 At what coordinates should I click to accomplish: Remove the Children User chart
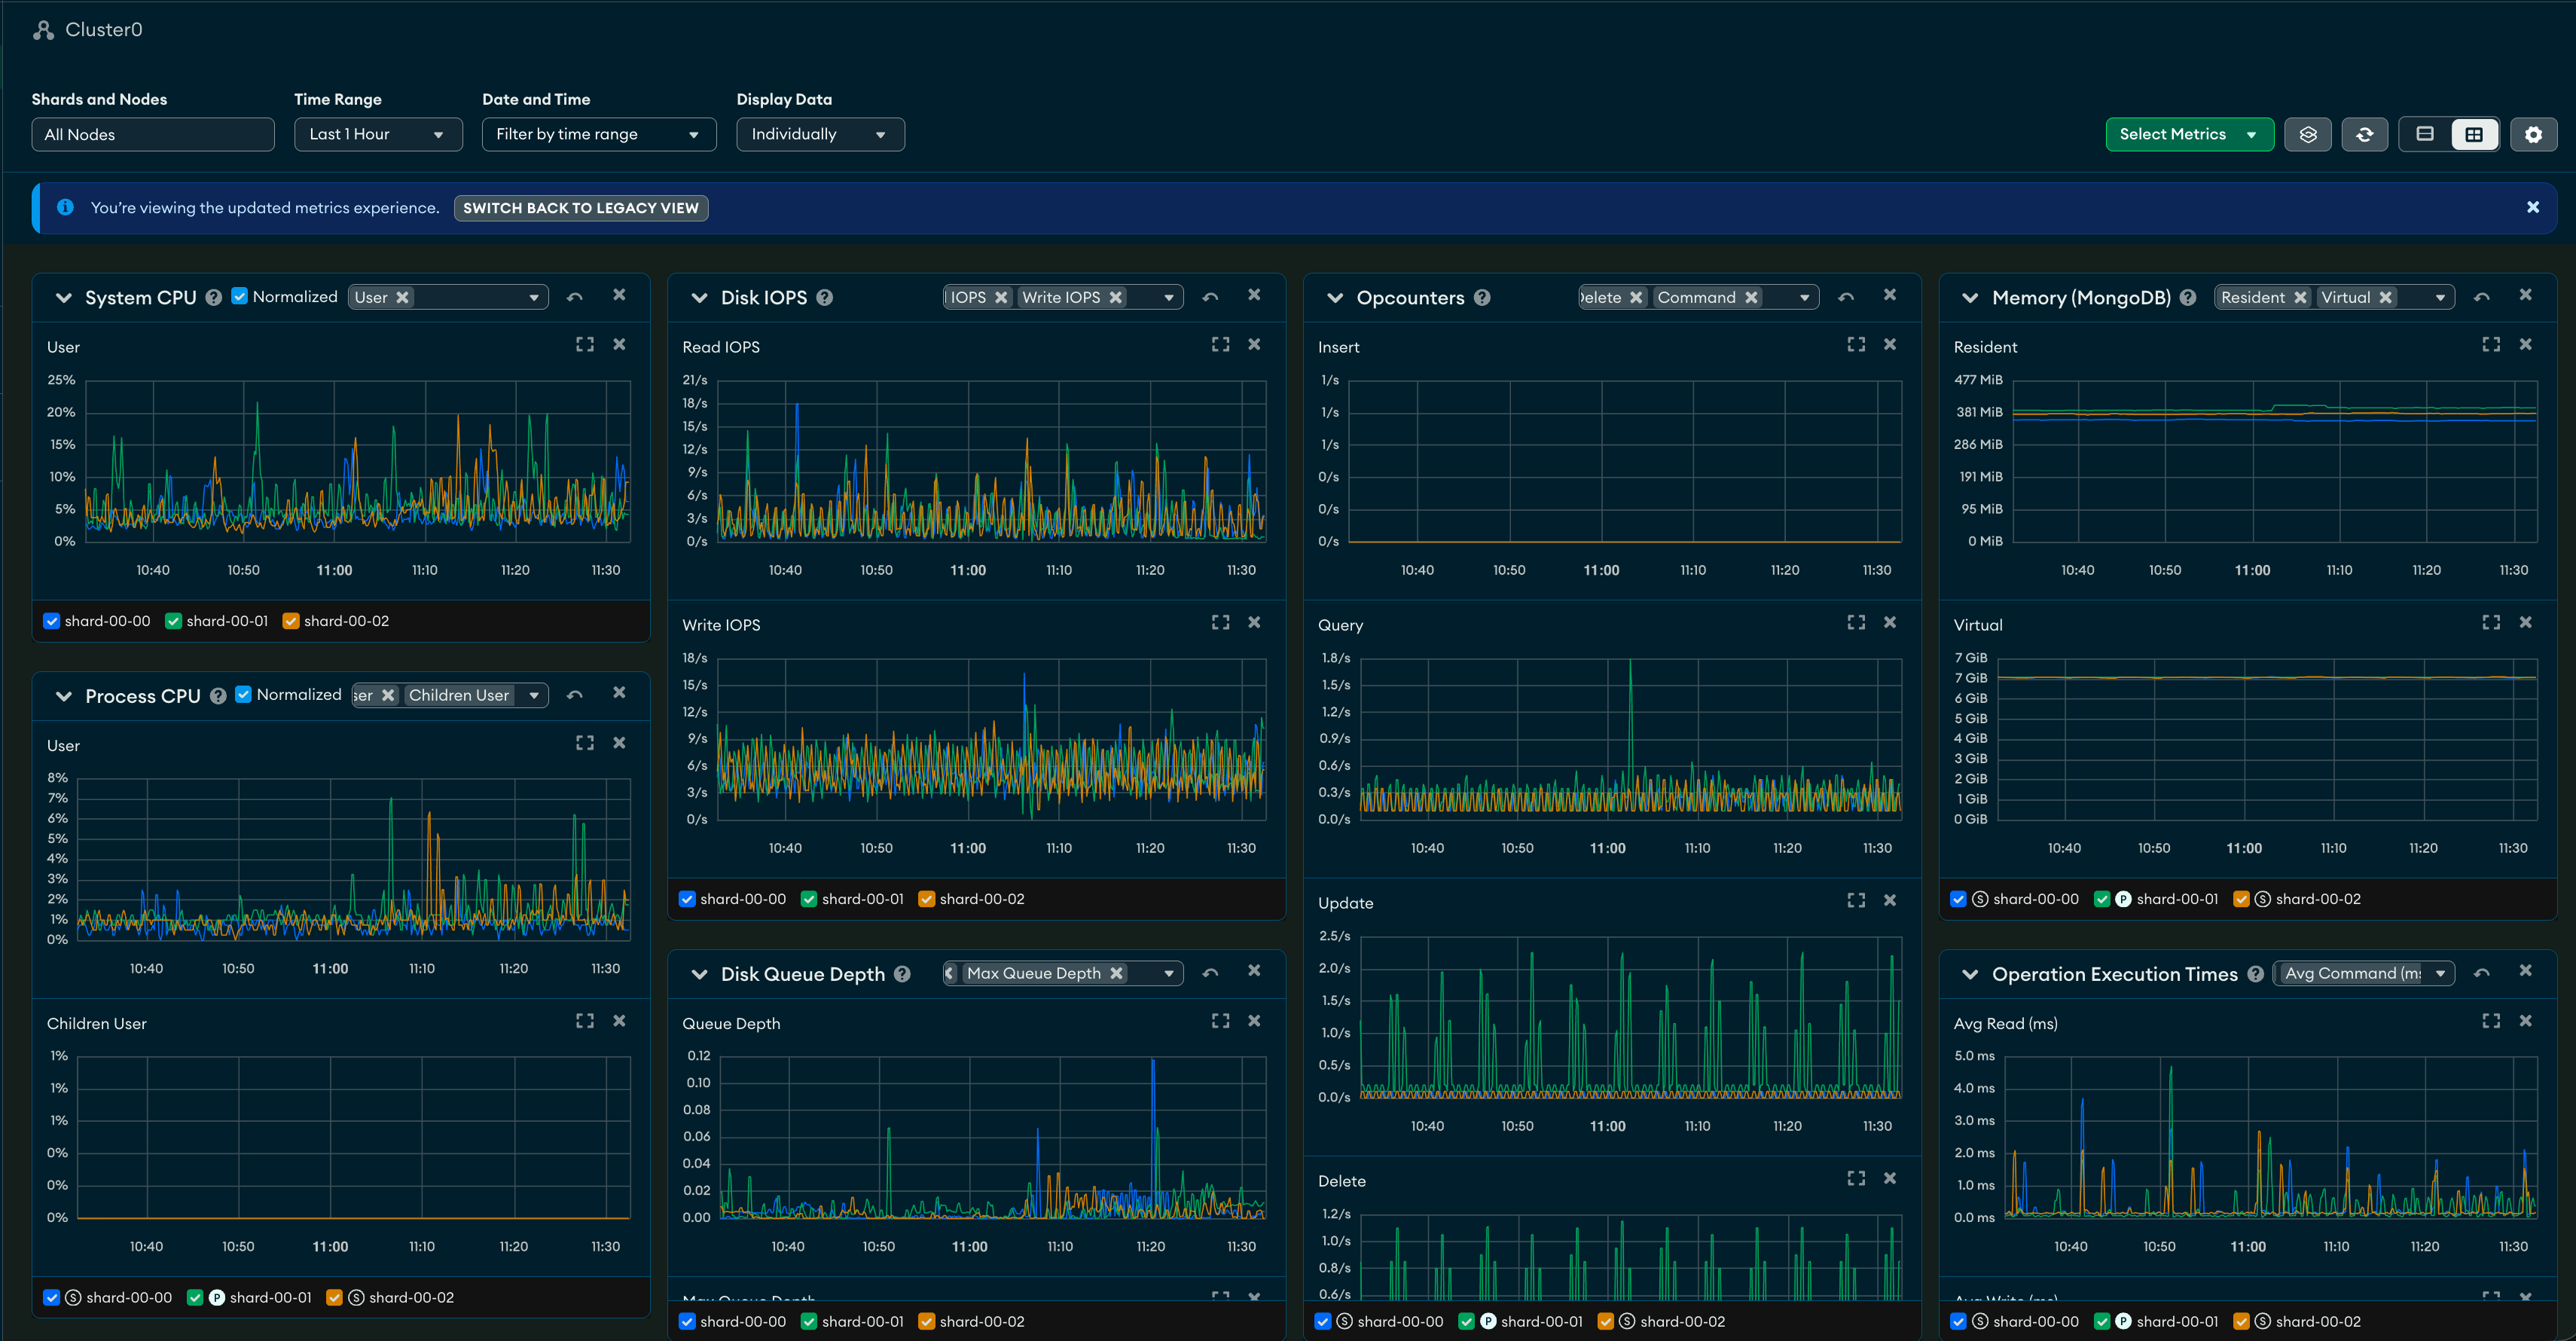click(x=619, y=1021)
